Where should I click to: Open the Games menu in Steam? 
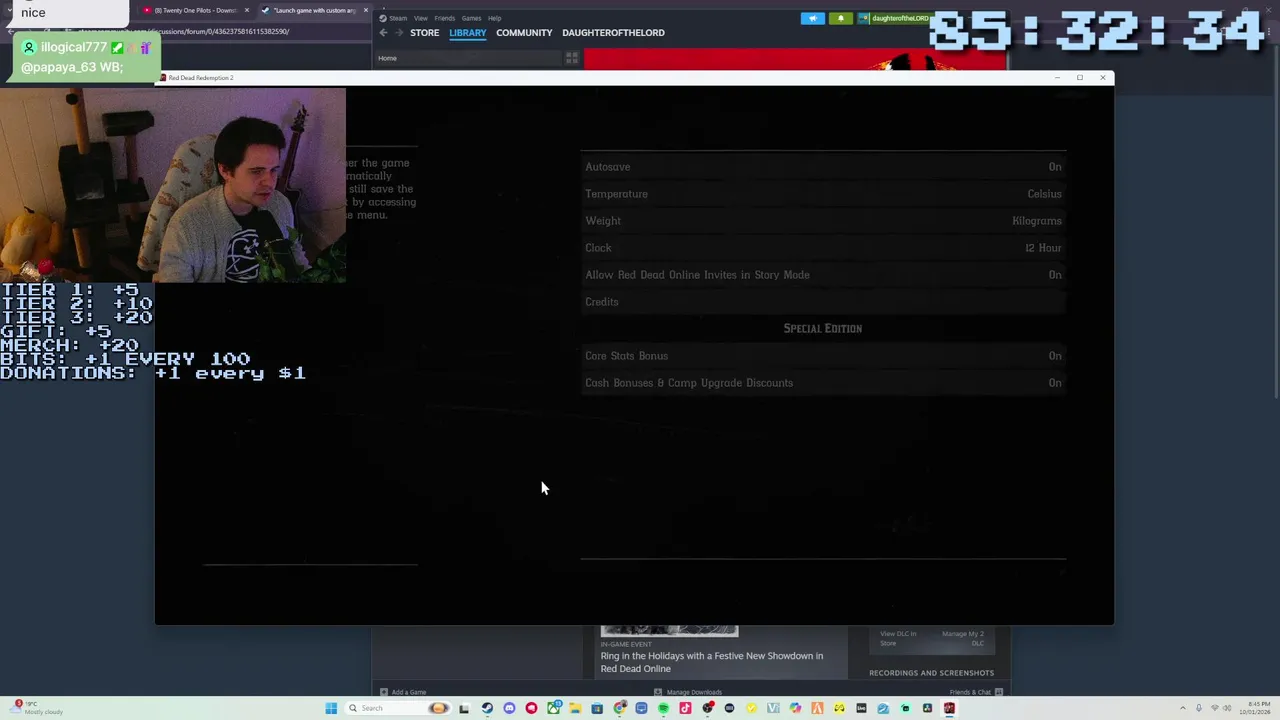pos(471,18)
